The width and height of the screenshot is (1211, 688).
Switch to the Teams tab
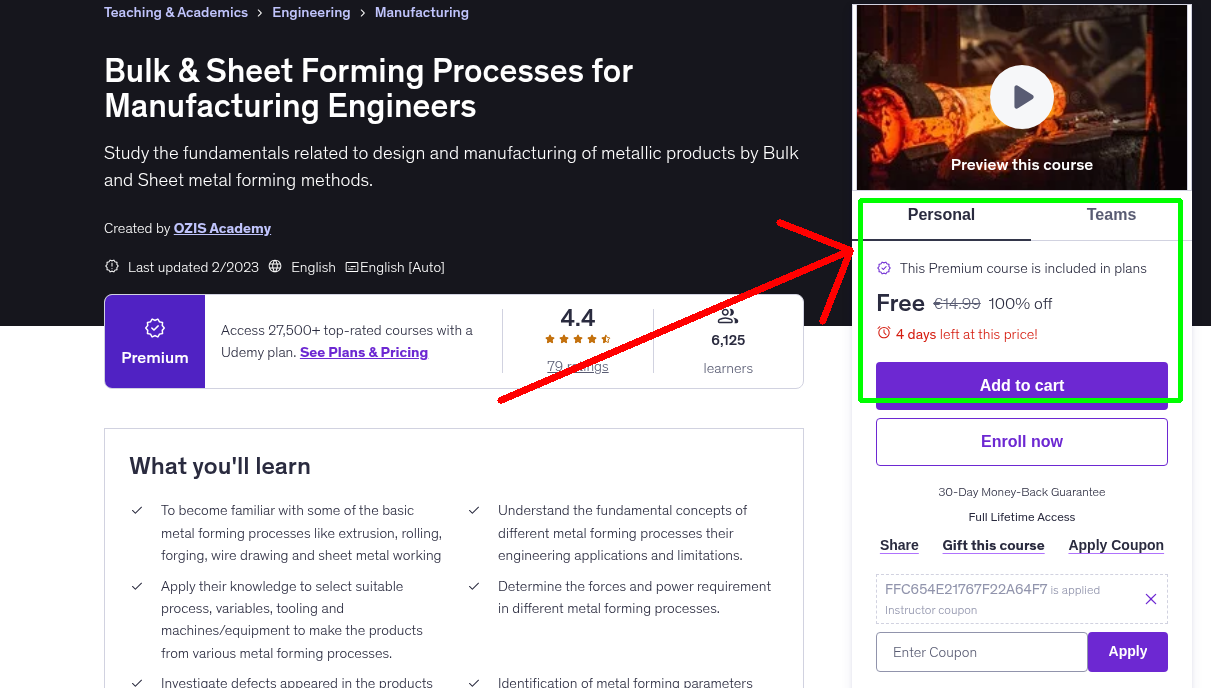pos(1110,214)
